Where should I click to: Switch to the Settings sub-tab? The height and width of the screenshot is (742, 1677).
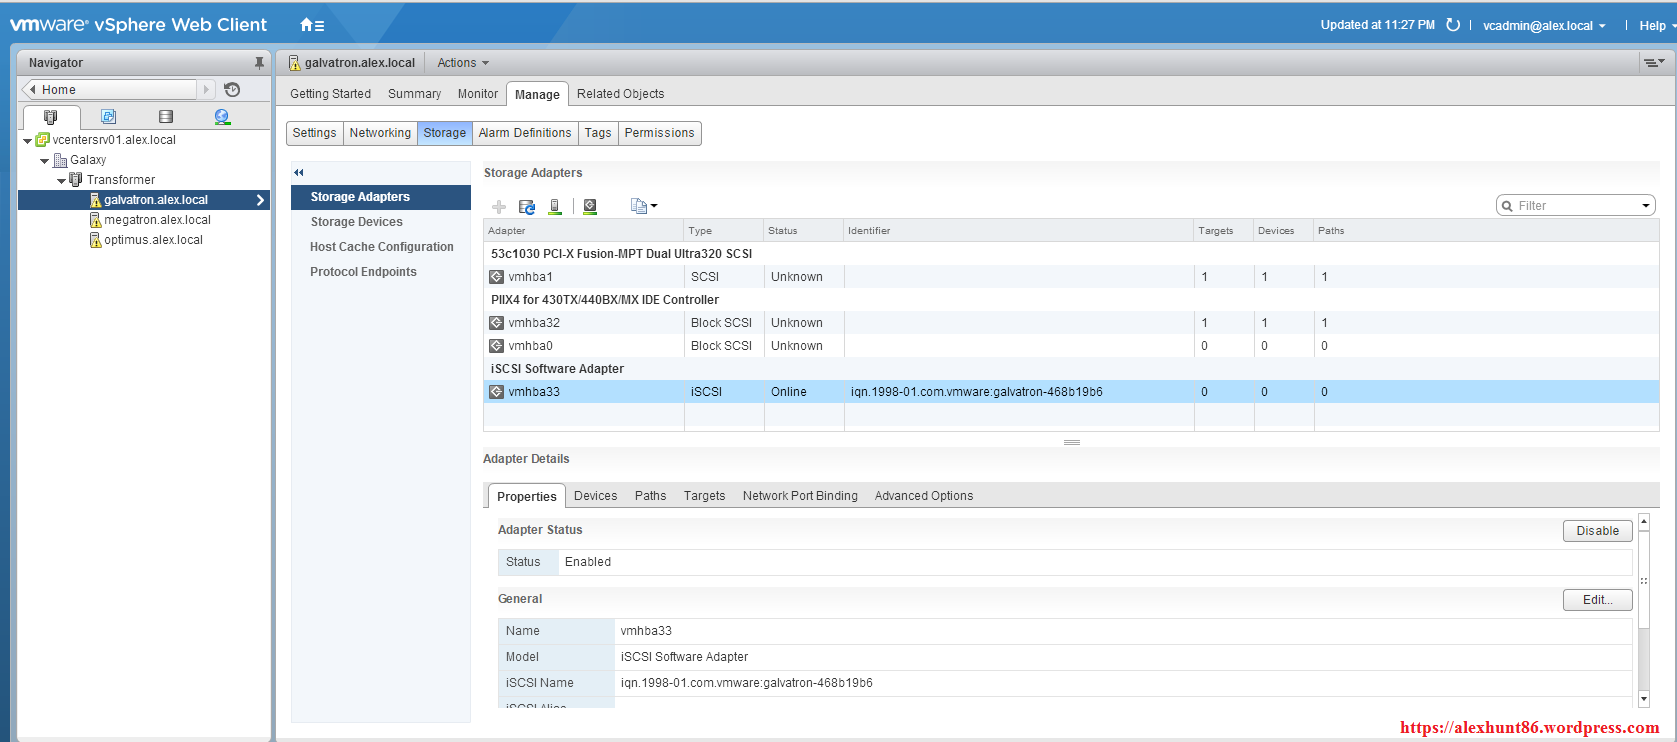[x=314, y=133]
